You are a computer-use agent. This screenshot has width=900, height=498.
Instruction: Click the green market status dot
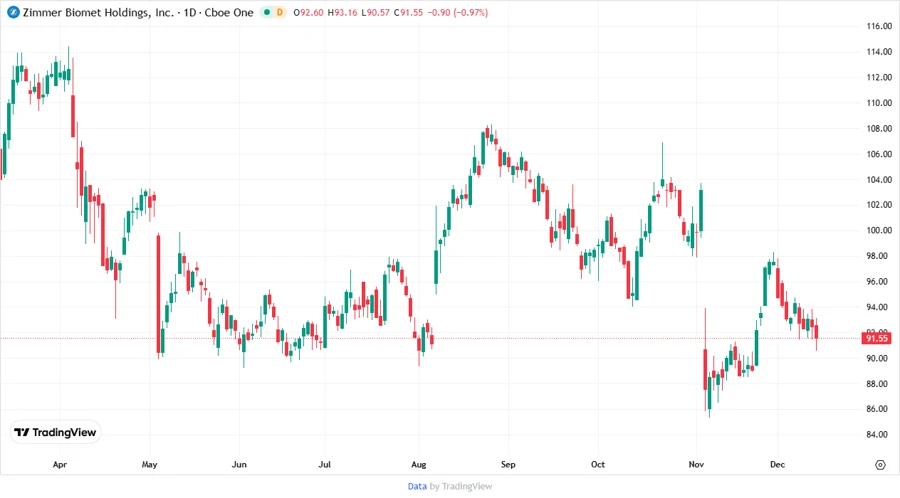tap(267, 12)
